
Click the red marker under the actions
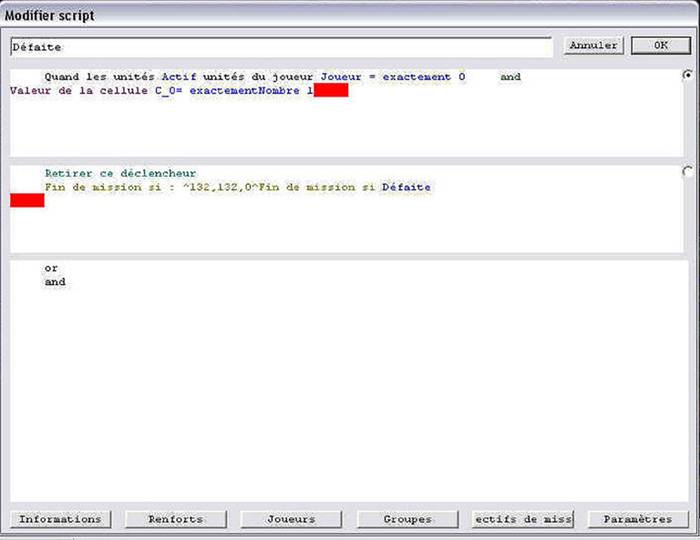tap(27, 201)
